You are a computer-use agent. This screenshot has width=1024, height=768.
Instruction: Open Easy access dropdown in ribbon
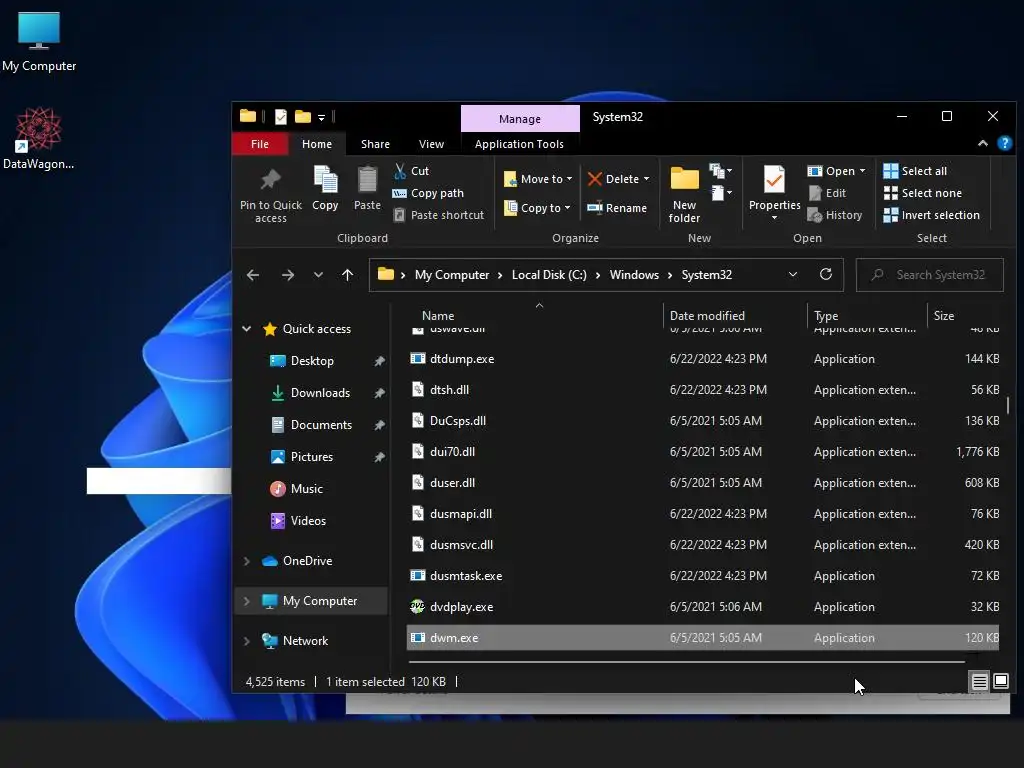click(721, 193)
